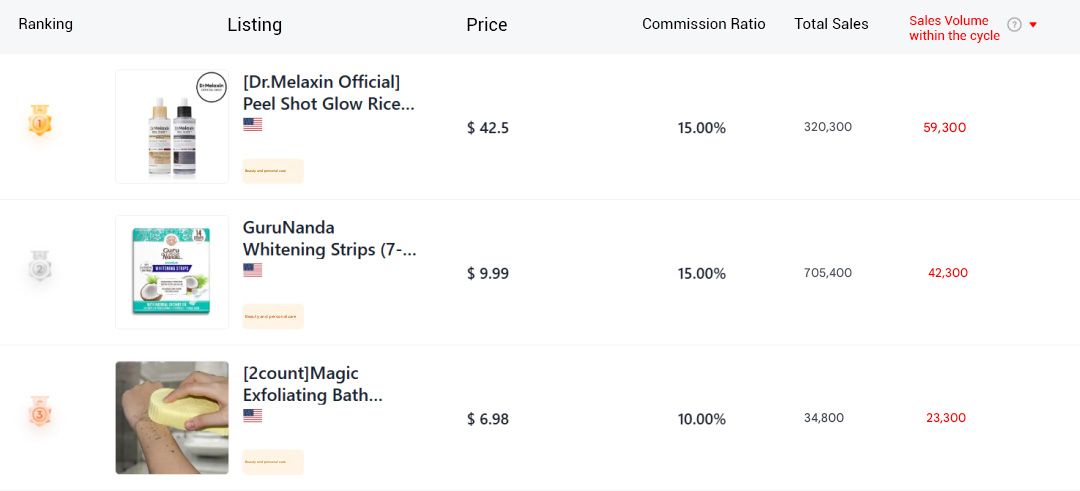Screen dimensions: 1080x491
Task: Click the US flag under Dr.Melaxin listing
Action: [x=253, y=125]
